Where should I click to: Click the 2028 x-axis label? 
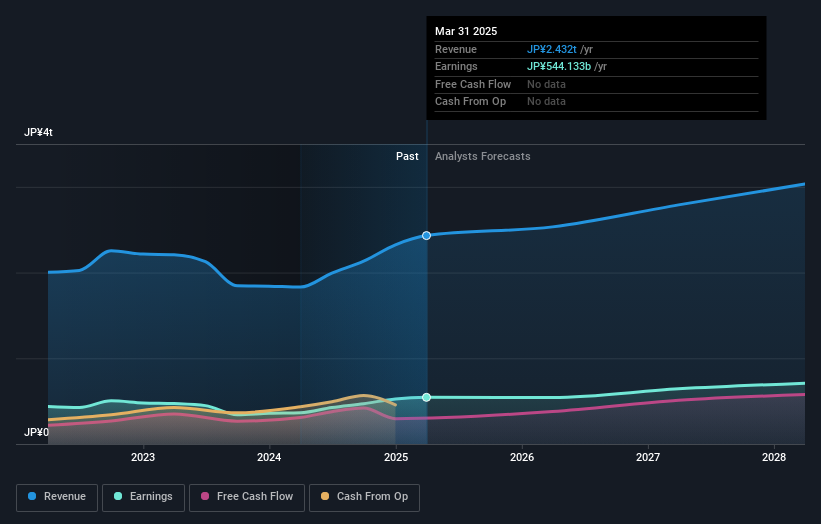pos(774,457)
